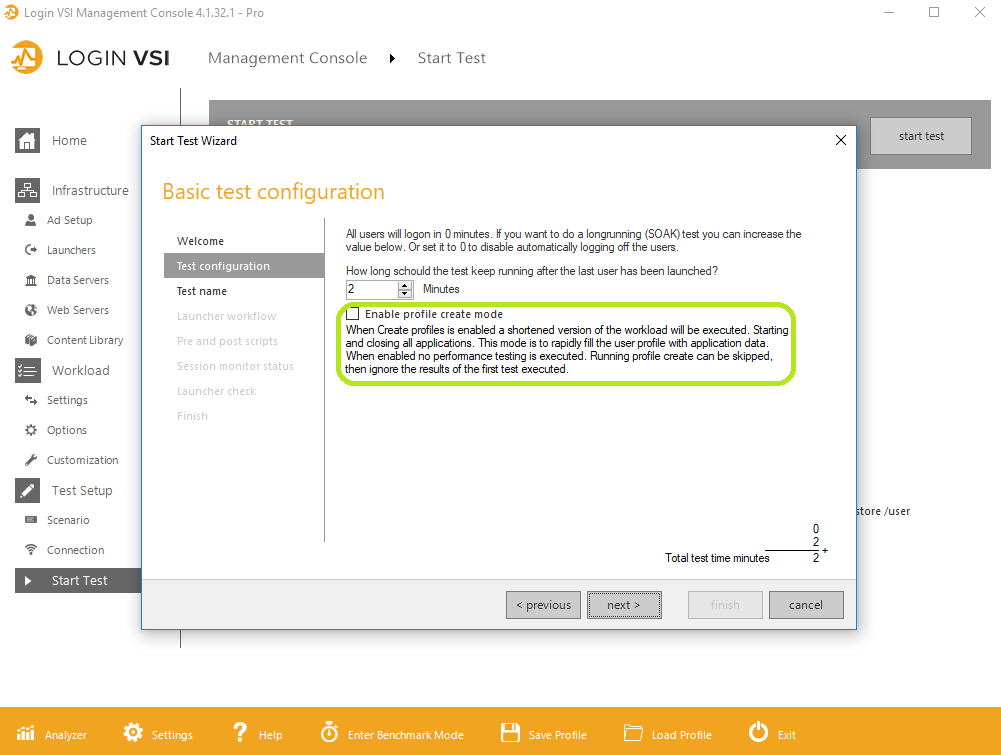Viewport: 1001px width, 755px height.
Task: Open Analyzer chart icon in bottom bar
Action: coord(26,733)
